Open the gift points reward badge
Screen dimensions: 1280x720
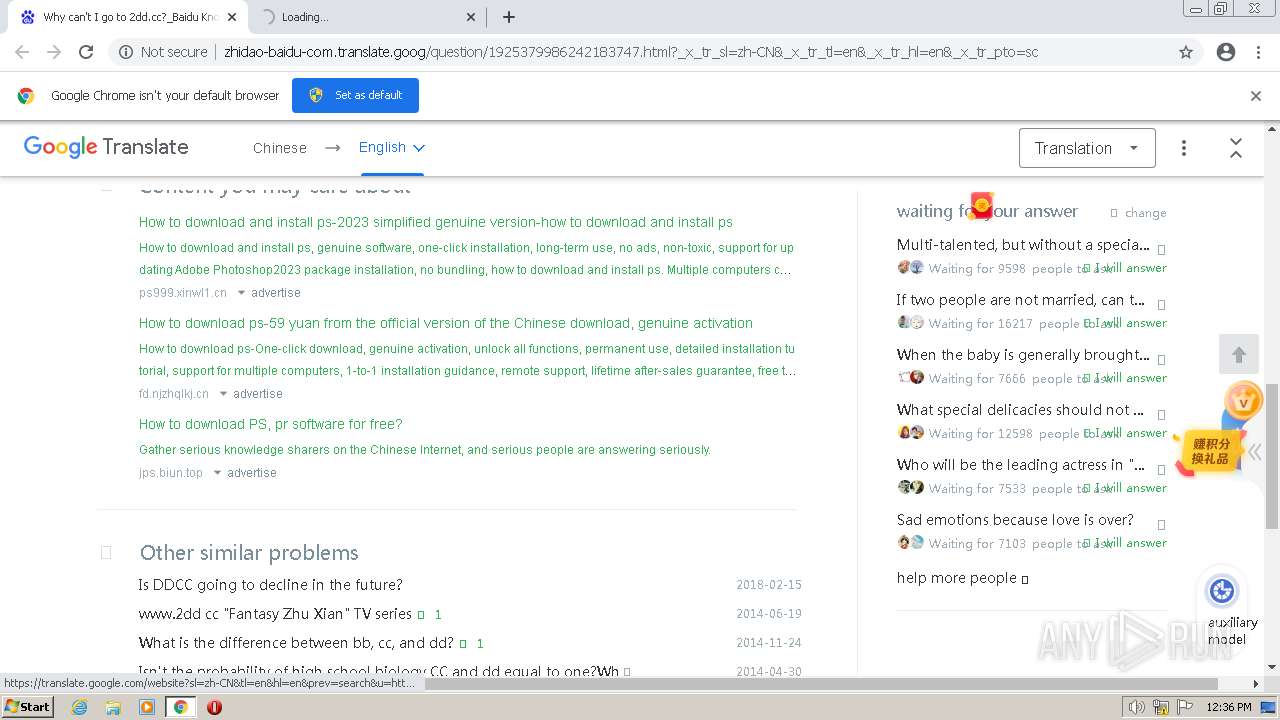pos(1209,450)
